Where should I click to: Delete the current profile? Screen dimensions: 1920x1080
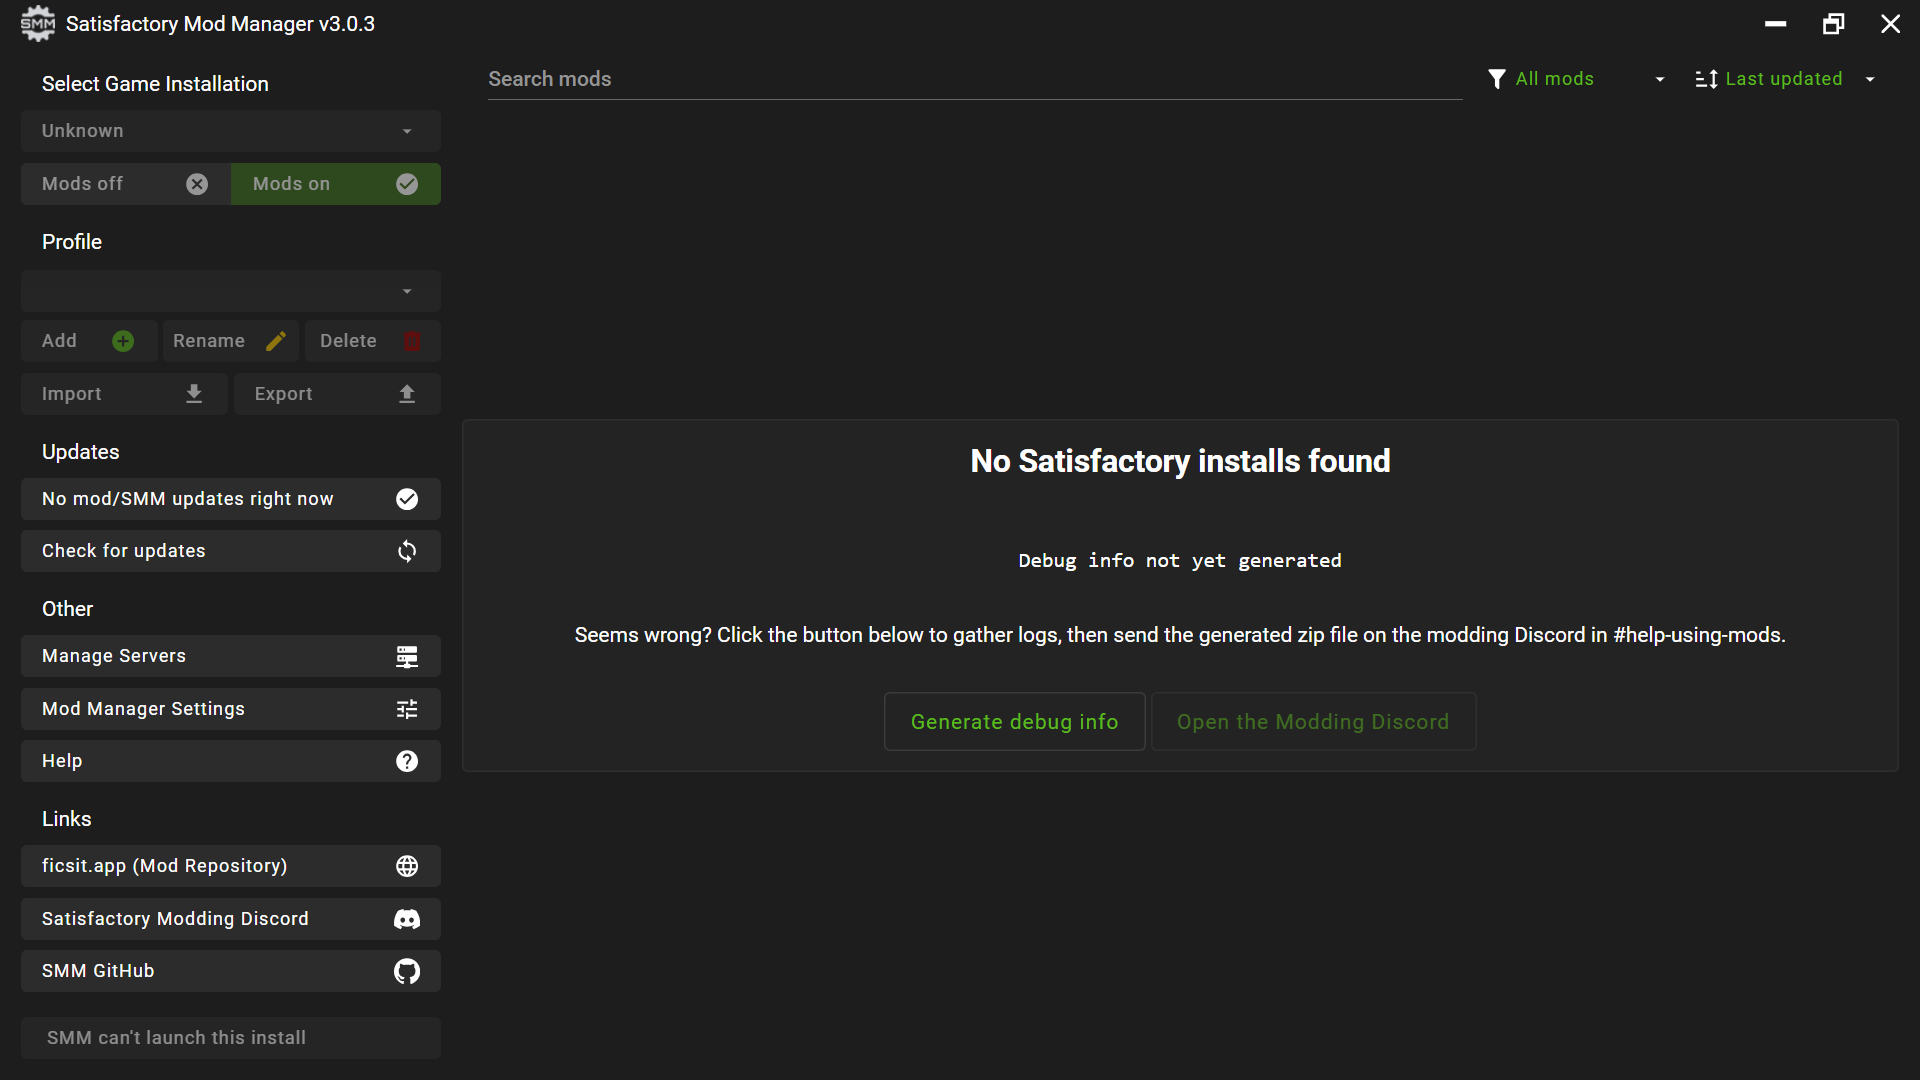click(373, 341)
